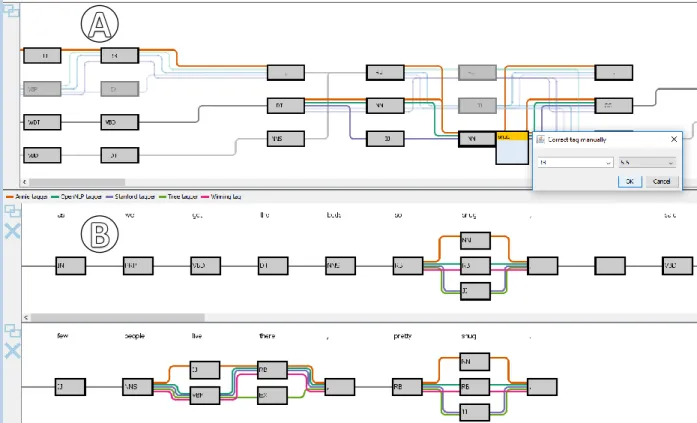Remove 'as we got' sentence via X icon

point(12,231)
